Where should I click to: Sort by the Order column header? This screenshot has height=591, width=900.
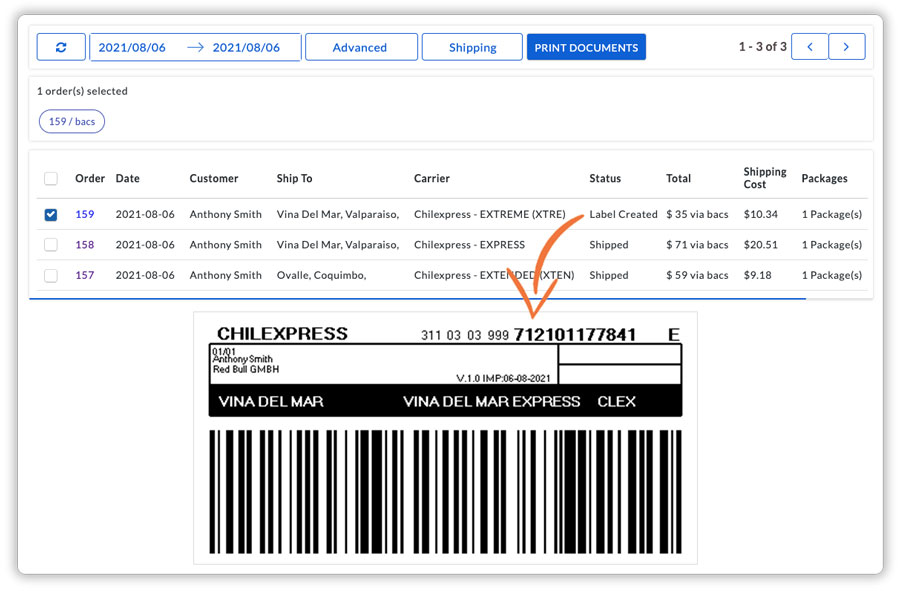click(90, 178)
